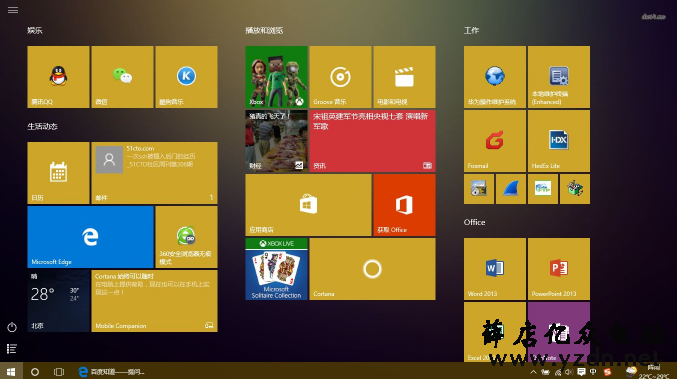Switch to the Edge window on taskbar
Viewport: 677px width, 379px height.
[111, 372]
